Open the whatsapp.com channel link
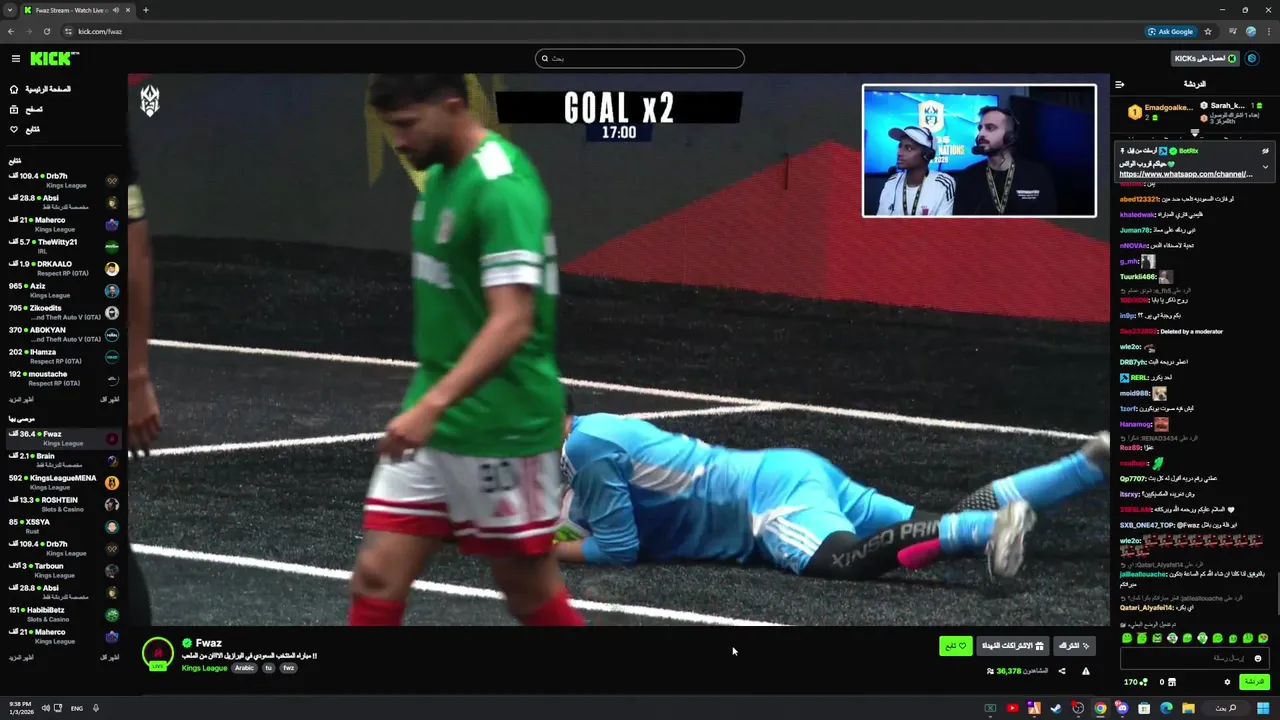Image resolution: width=1280 pixels, height=720 pixels. pyautogui.click(x=1186, y=174)
